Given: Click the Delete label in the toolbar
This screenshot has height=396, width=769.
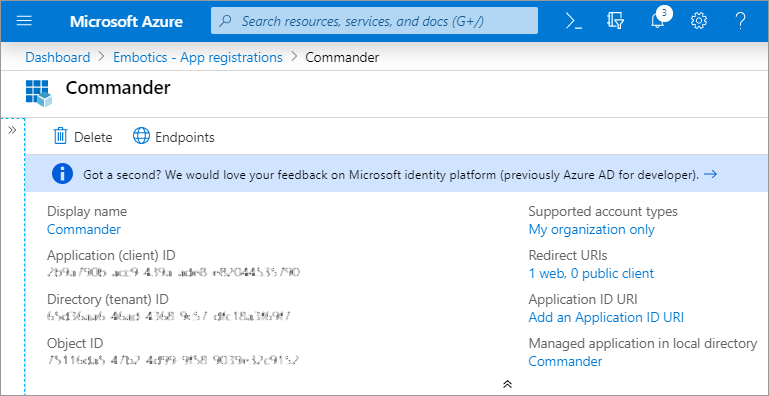Looking at the screenshot, I should [93, 137].
